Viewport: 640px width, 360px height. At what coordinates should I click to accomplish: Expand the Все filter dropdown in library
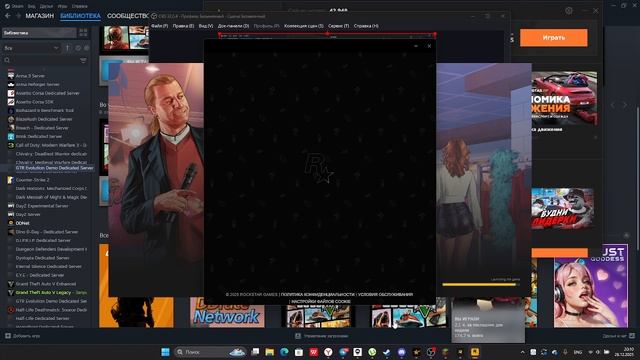[31, 48]
